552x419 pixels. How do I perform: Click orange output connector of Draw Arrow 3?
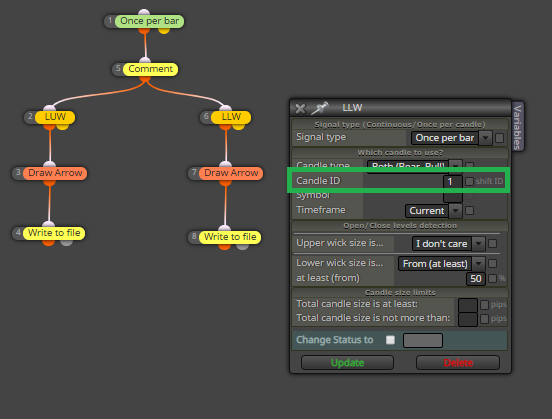(49, 182)
